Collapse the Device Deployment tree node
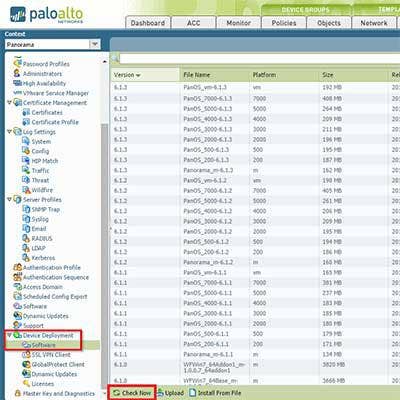The width and height of the screenshot is (400, 400). (x=9, y=335)
